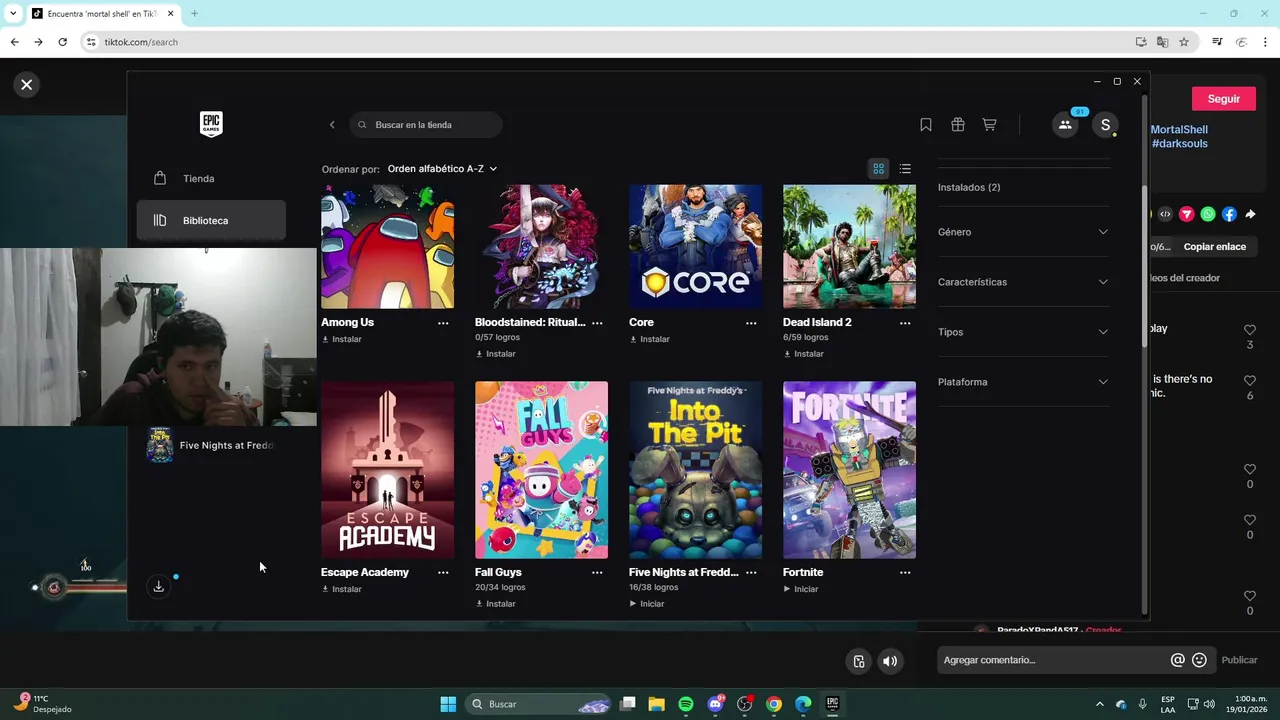
Task: Focus the Buscar en la tienda field
Action: 426,125
